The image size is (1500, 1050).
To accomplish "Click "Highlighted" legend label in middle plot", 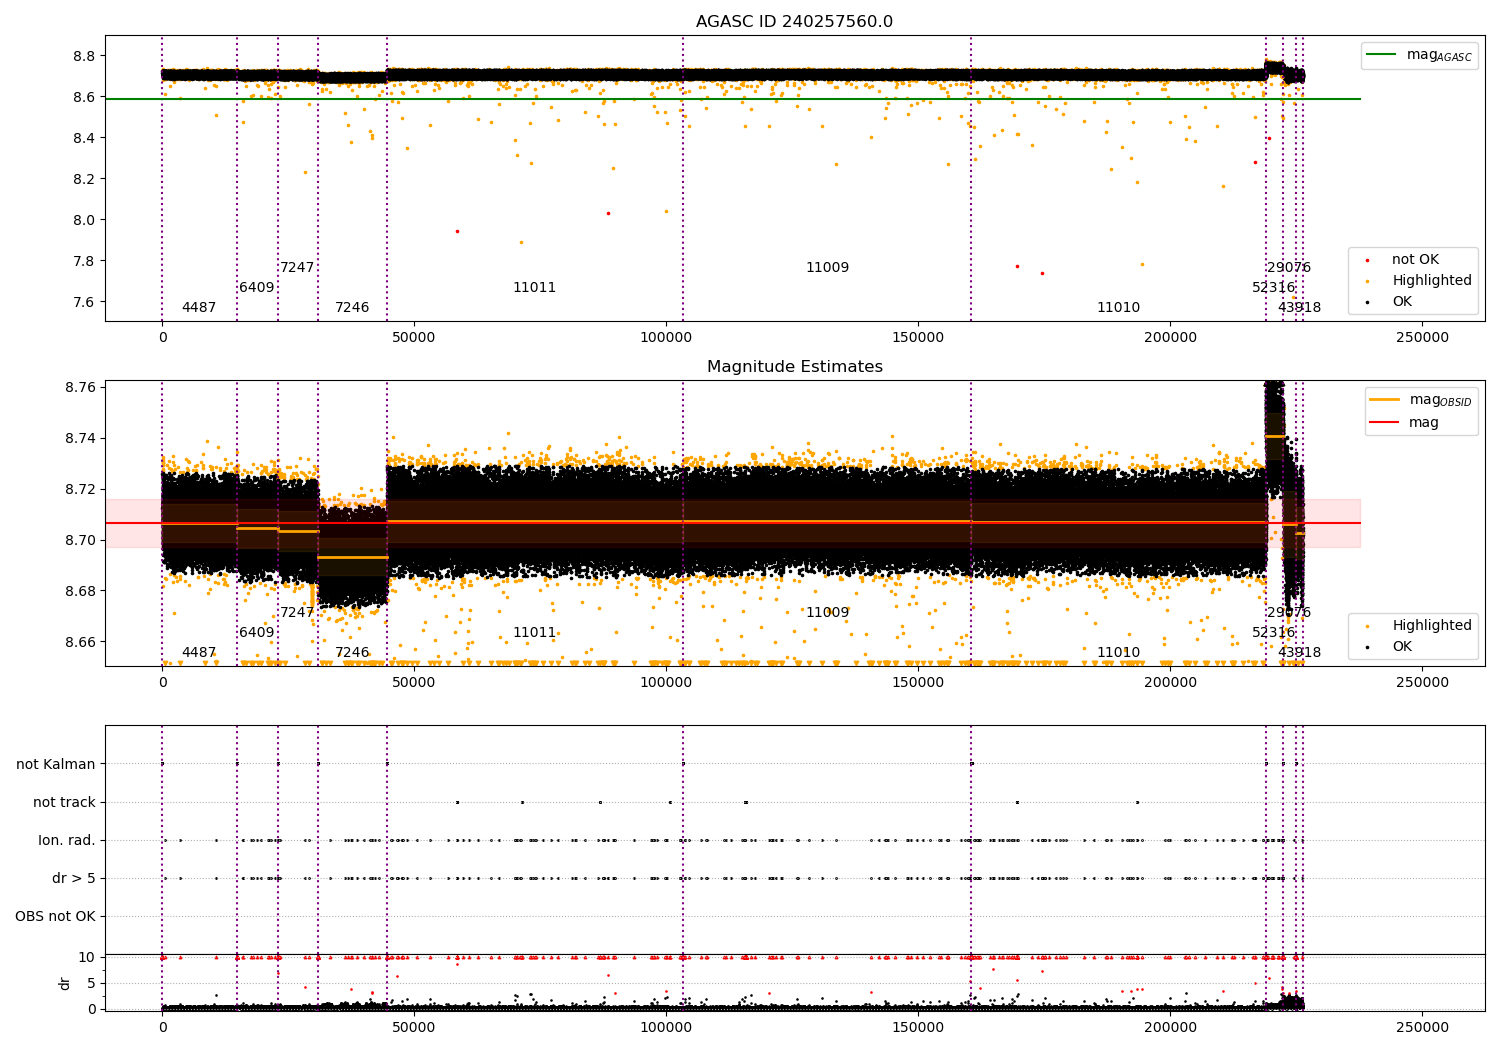I will tap(1432, 625).
